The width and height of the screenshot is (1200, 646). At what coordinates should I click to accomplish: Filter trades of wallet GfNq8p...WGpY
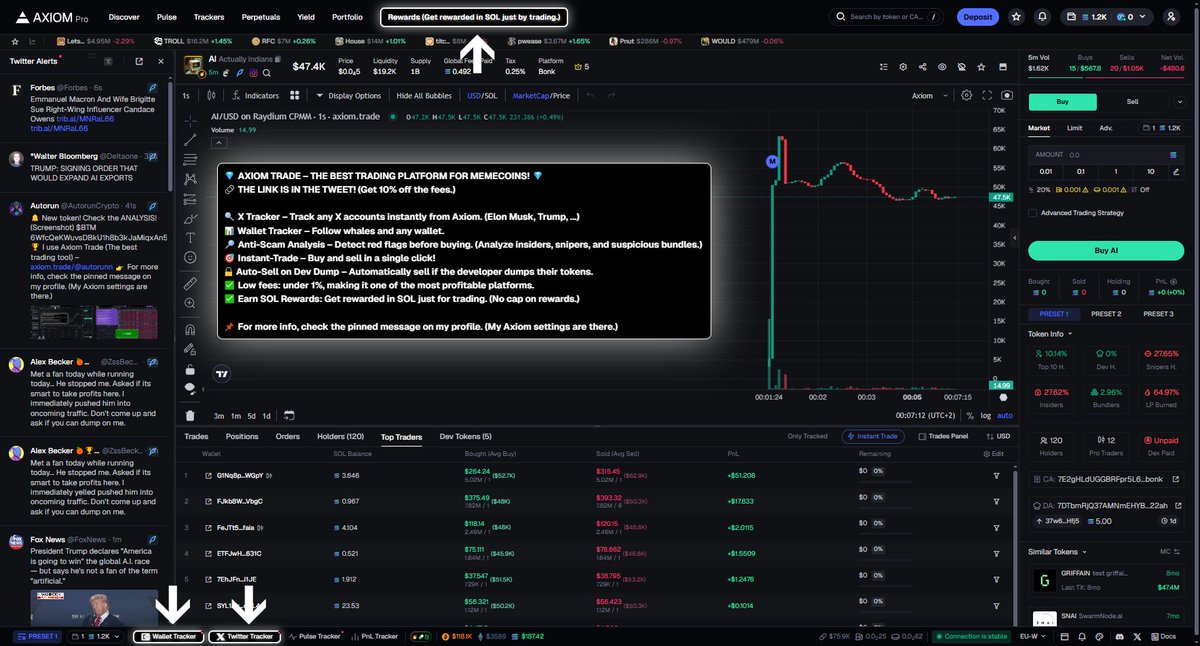coord(996,475)
